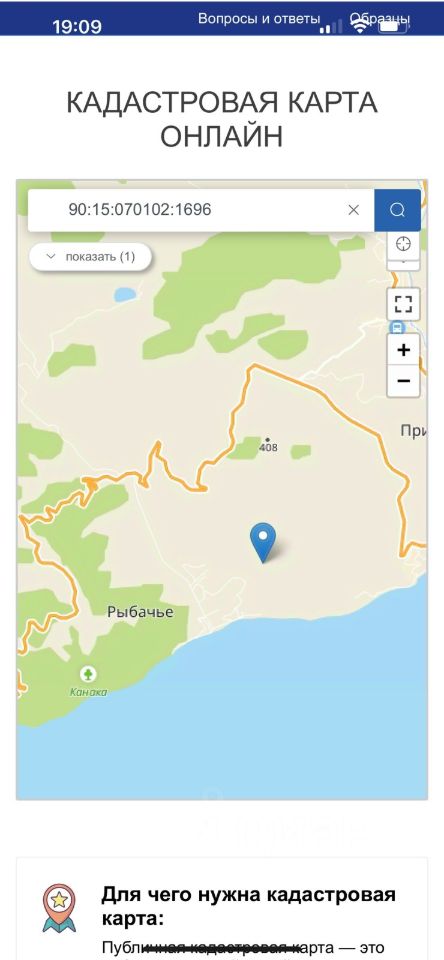Click the blue search magnifier button
Screen dimensions: 444x960
pos(397,210)
